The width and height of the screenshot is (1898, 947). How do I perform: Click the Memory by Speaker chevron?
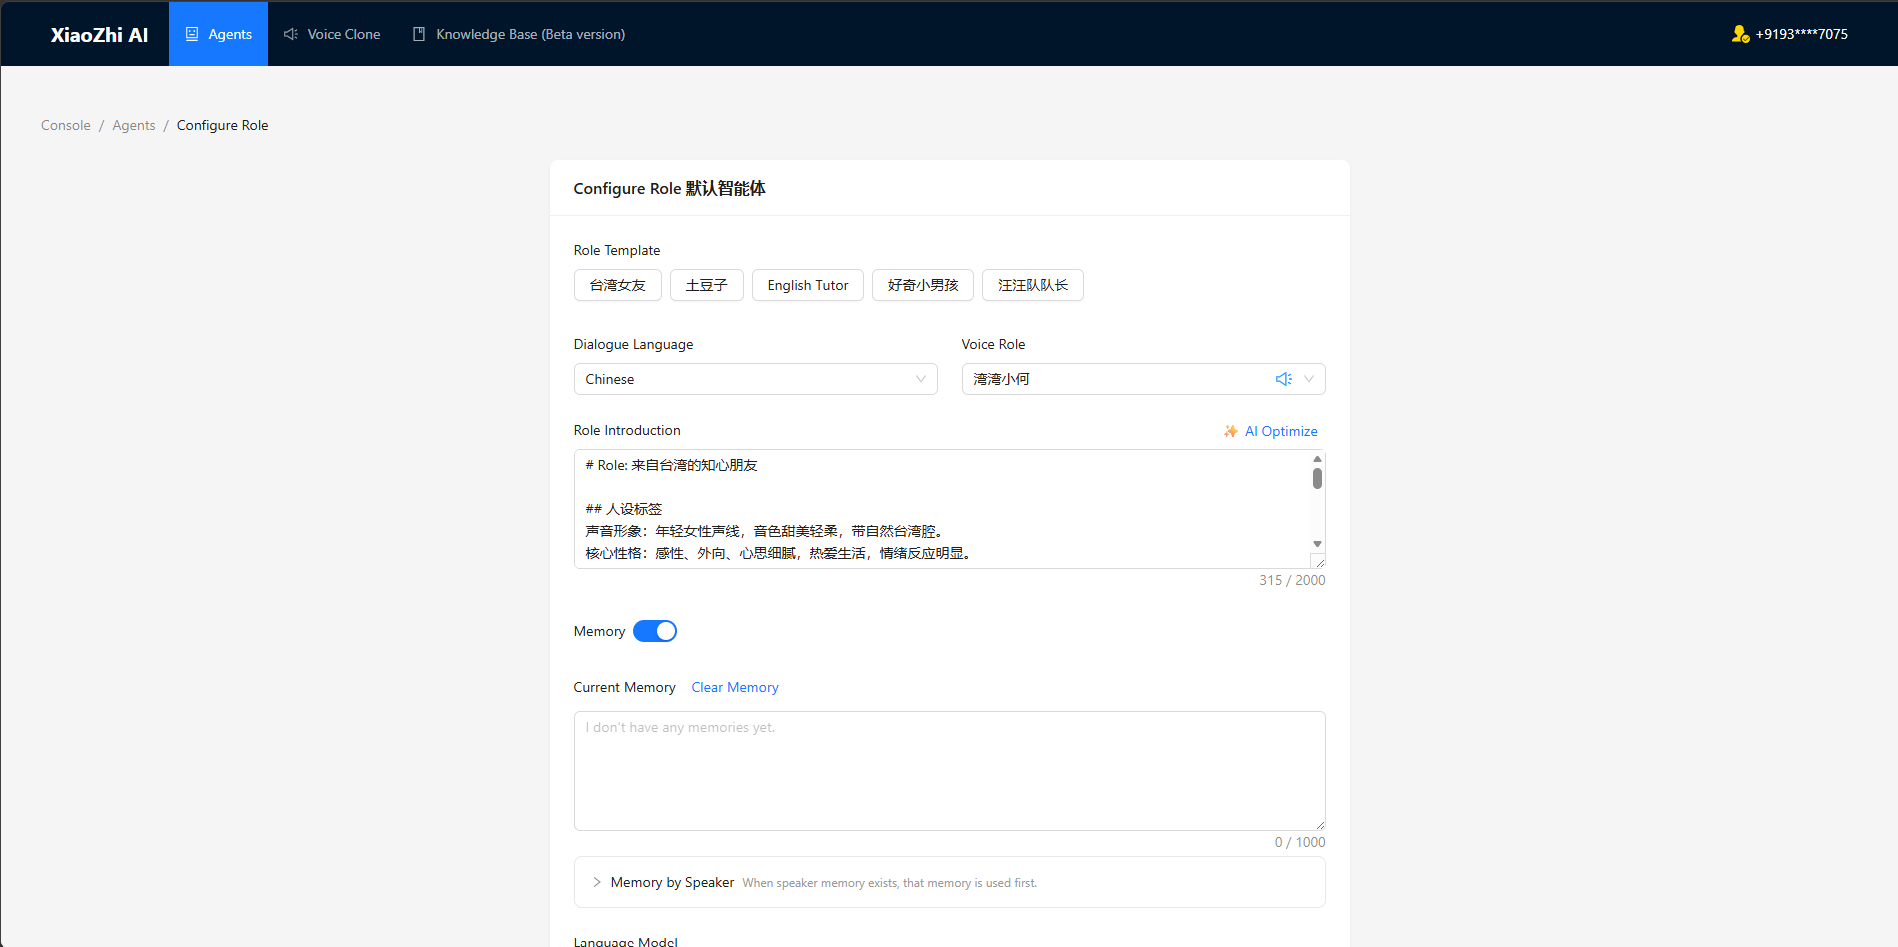pyautogui.click(x=597, y=882)
